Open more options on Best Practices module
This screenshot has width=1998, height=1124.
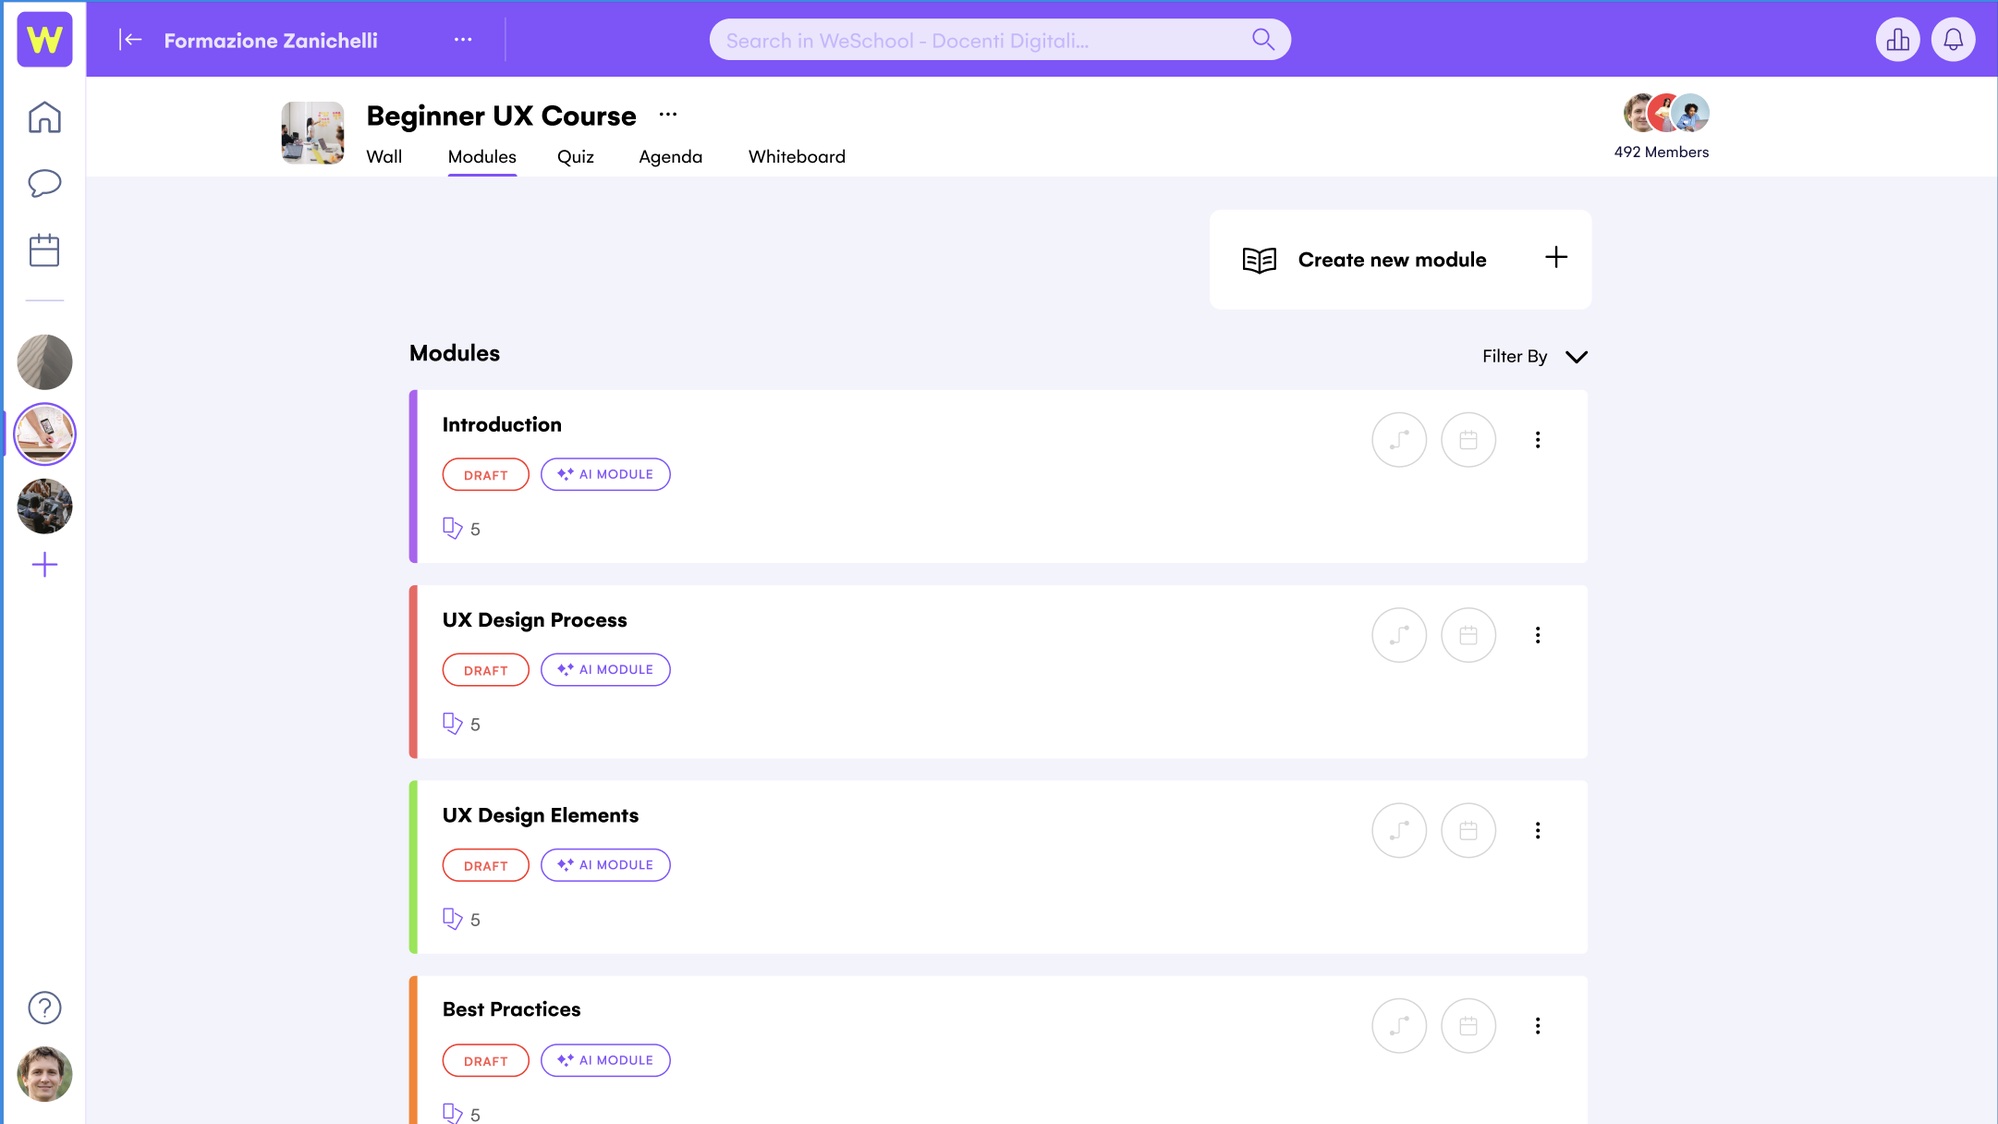[x=1538, y=1025]
